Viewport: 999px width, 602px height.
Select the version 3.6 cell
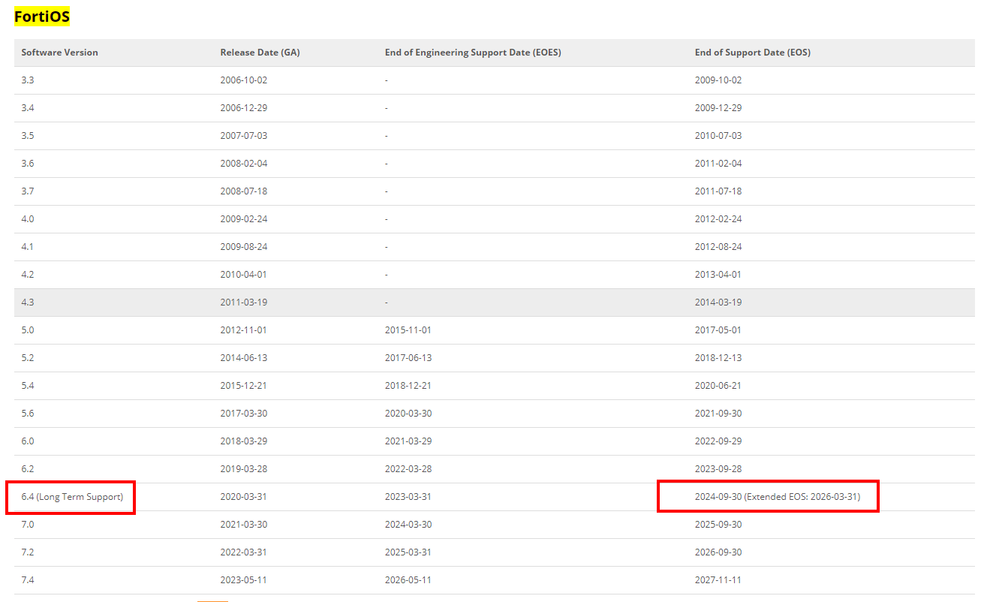(x=27, y=164)
